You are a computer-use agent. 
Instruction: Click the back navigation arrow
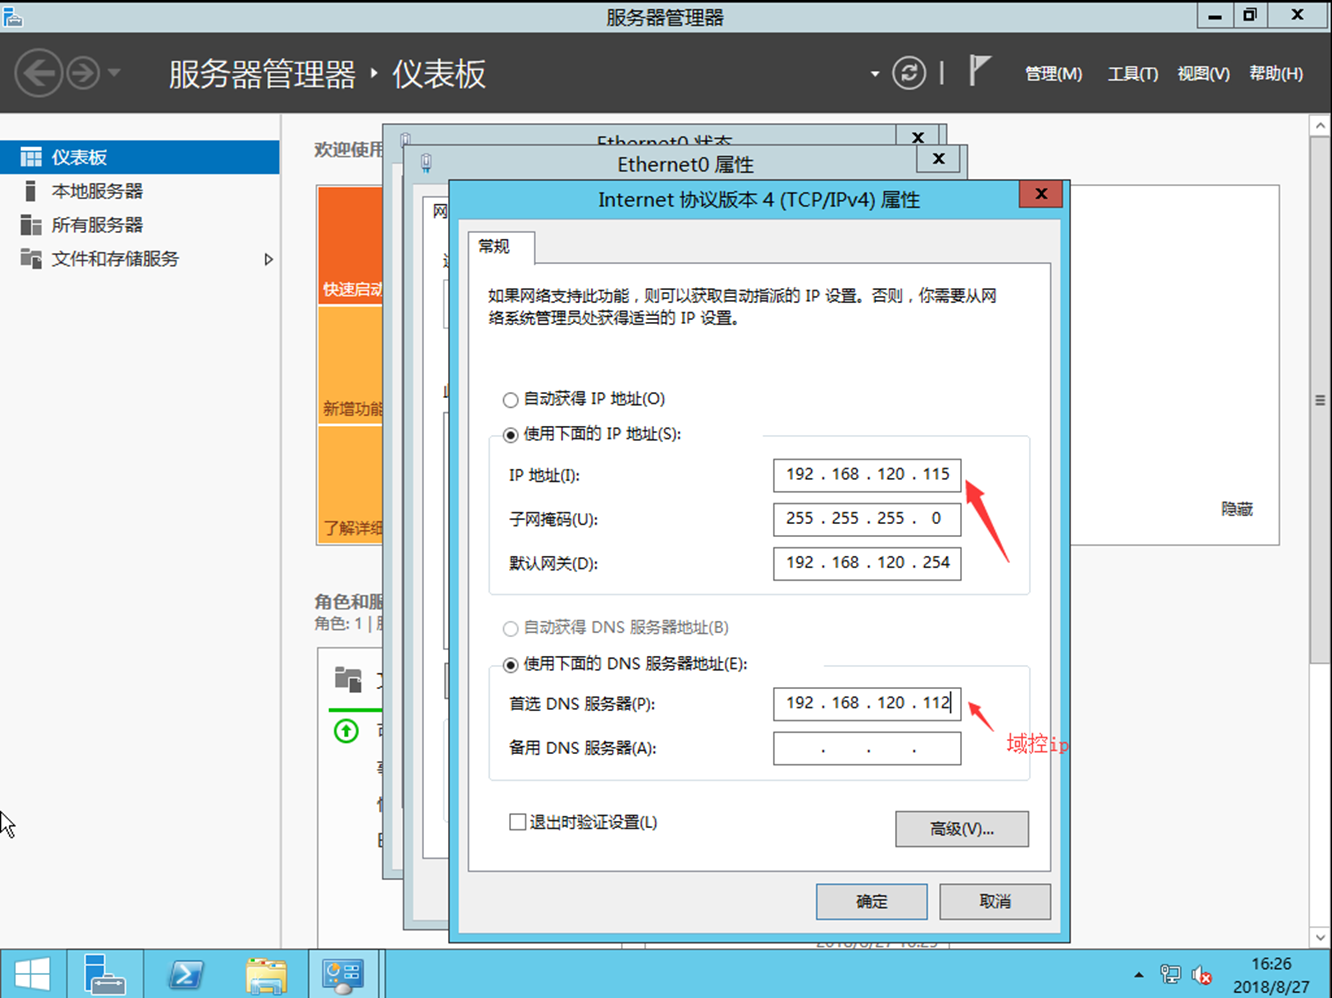(39, 73)
